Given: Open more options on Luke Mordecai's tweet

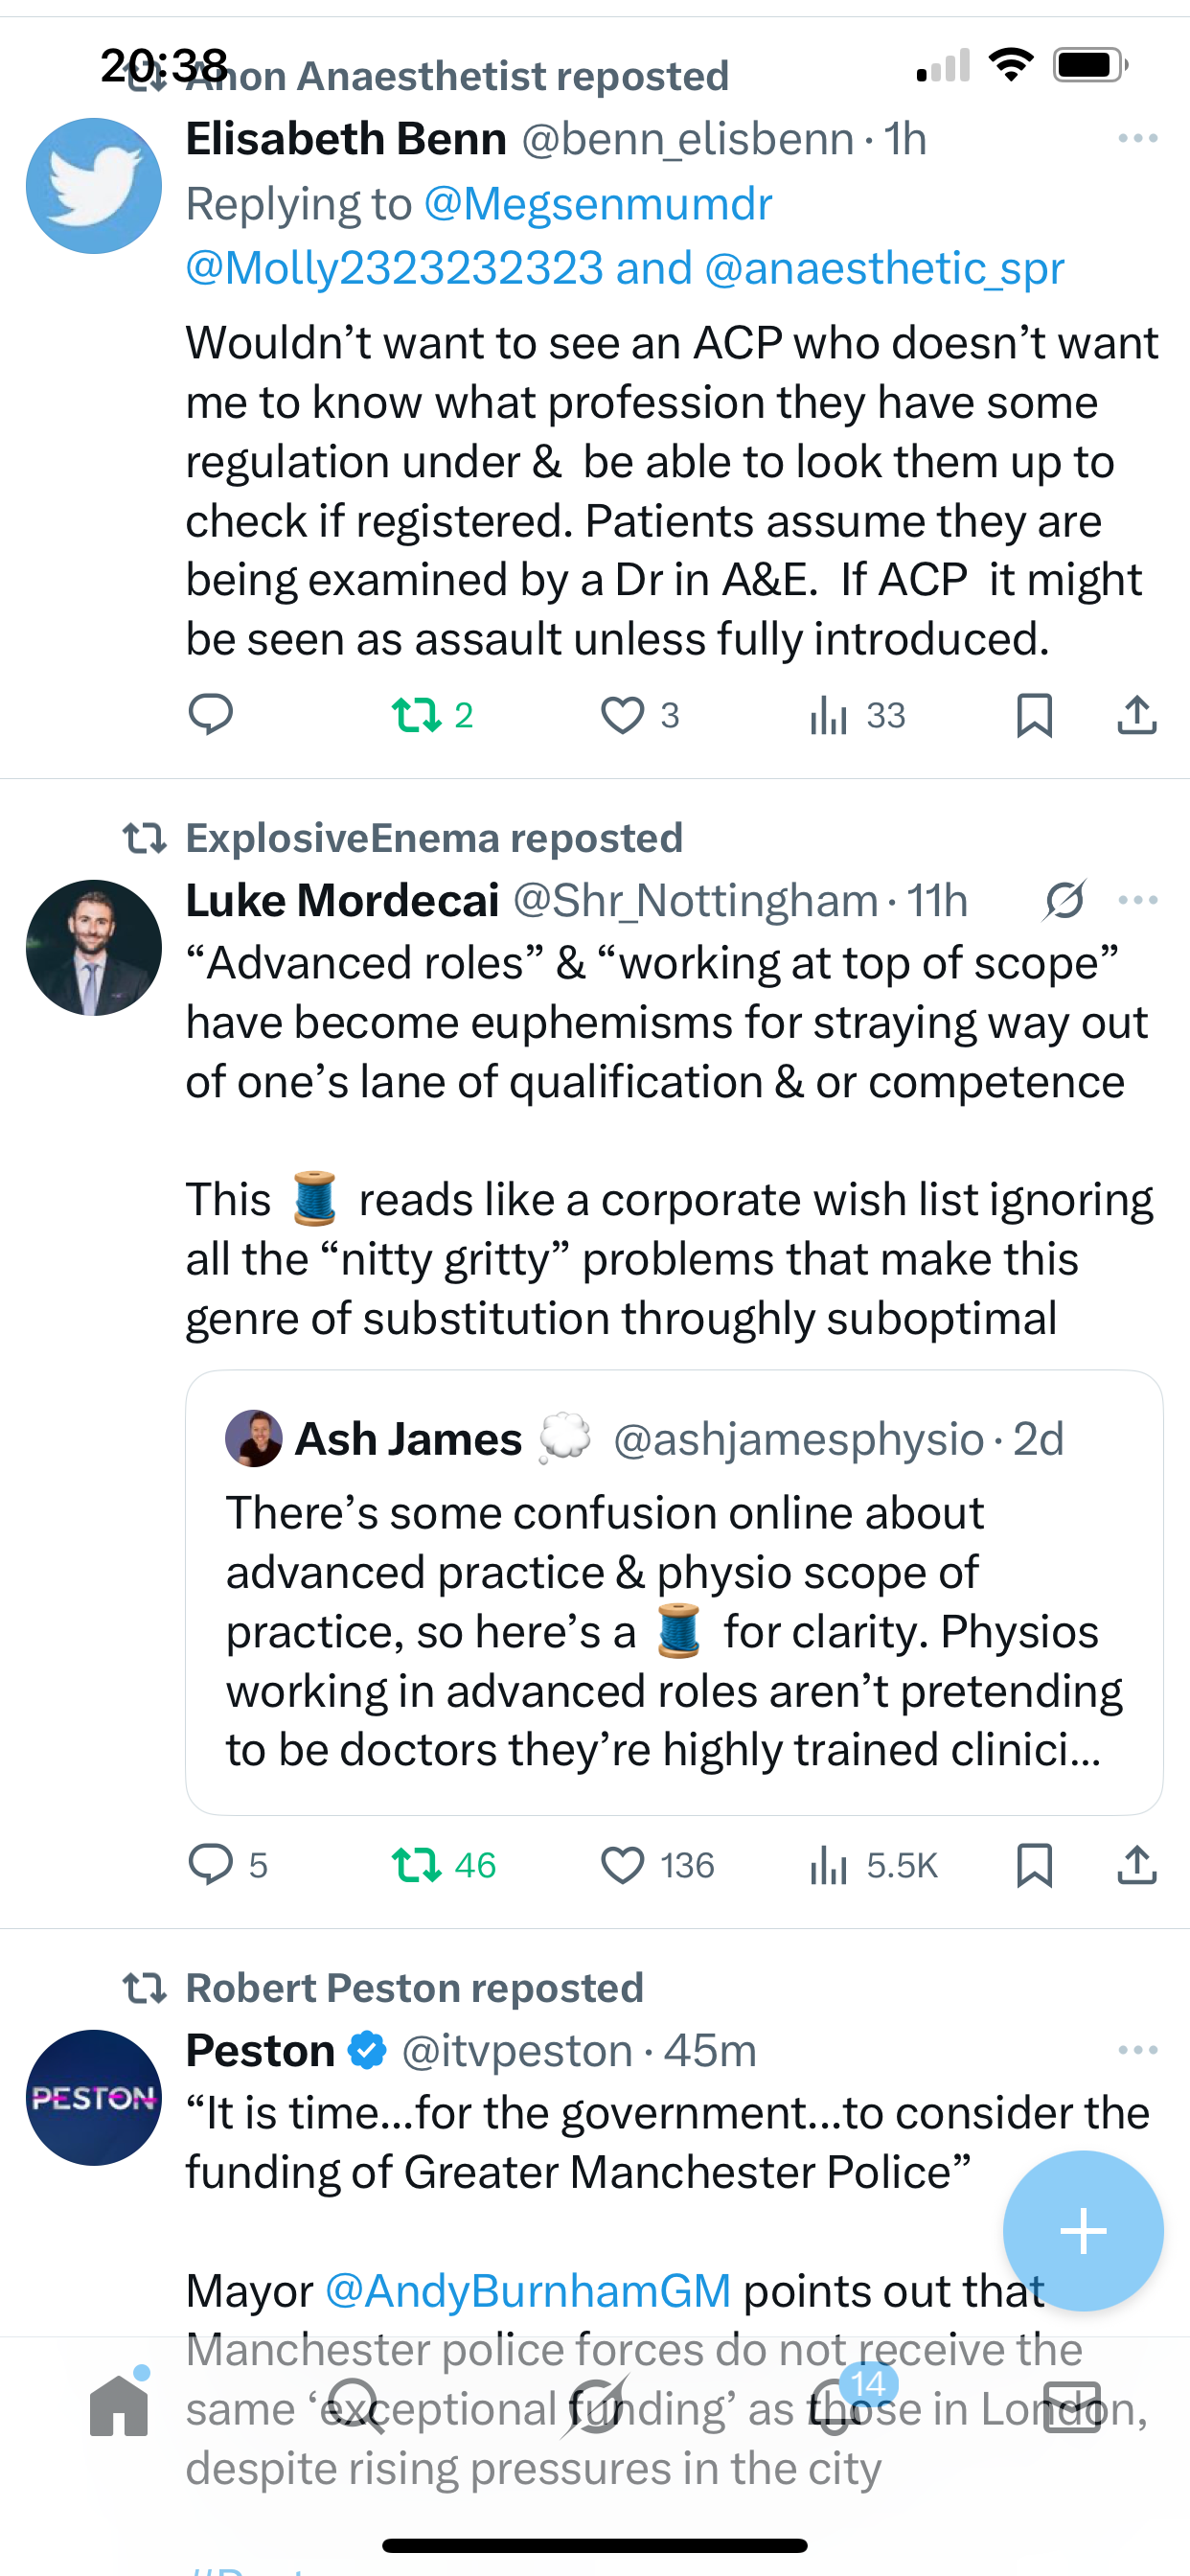Looking at the screenshot, I should tap(1138, 900).
